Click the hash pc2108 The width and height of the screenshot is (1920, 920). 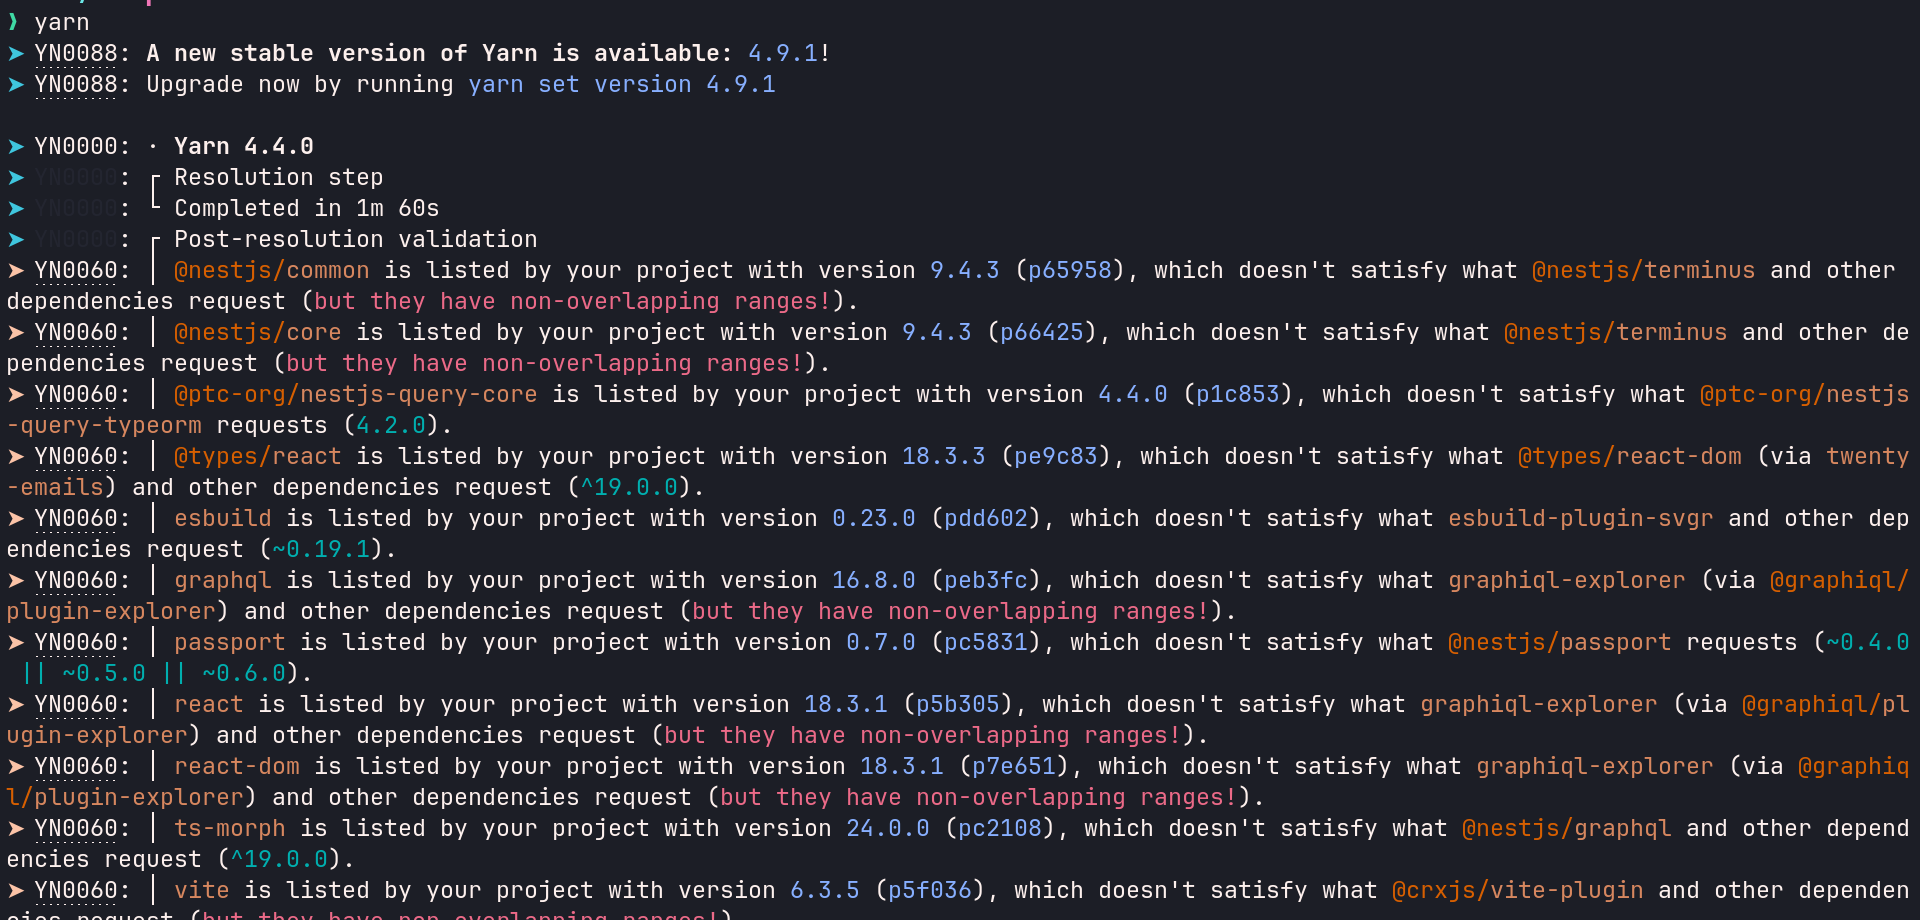(1000, 828)
